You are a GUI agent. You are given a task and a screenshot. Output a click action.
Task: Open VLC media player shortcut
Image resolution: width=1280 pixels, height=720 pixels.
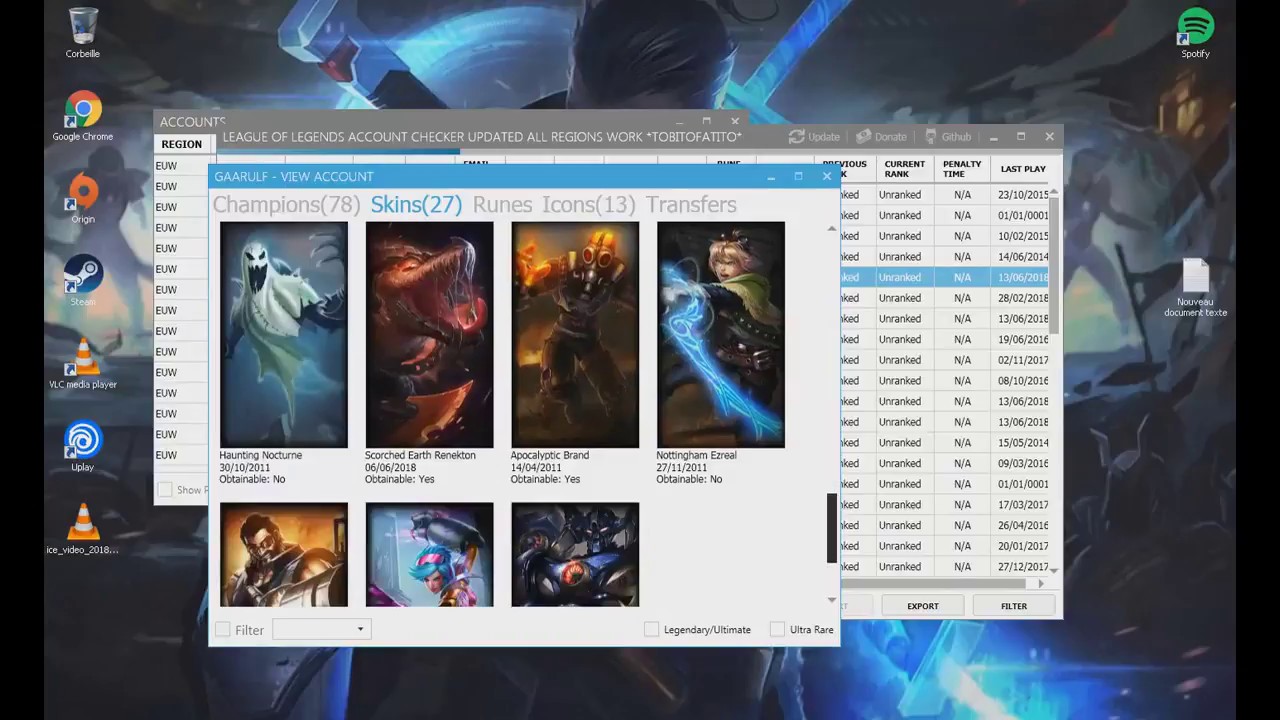pos(83,363)
